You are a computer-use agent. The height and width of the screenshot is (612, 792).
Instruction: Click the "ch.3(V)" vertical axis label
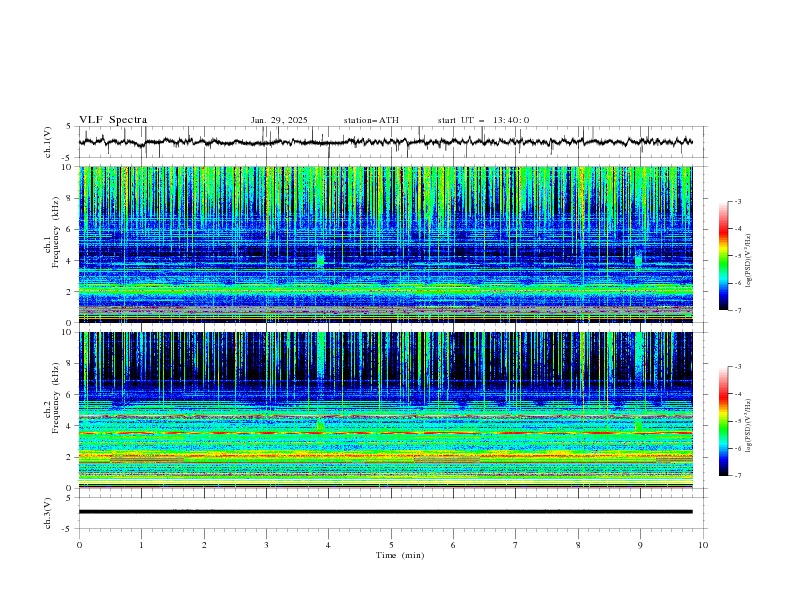pos(48,513)
